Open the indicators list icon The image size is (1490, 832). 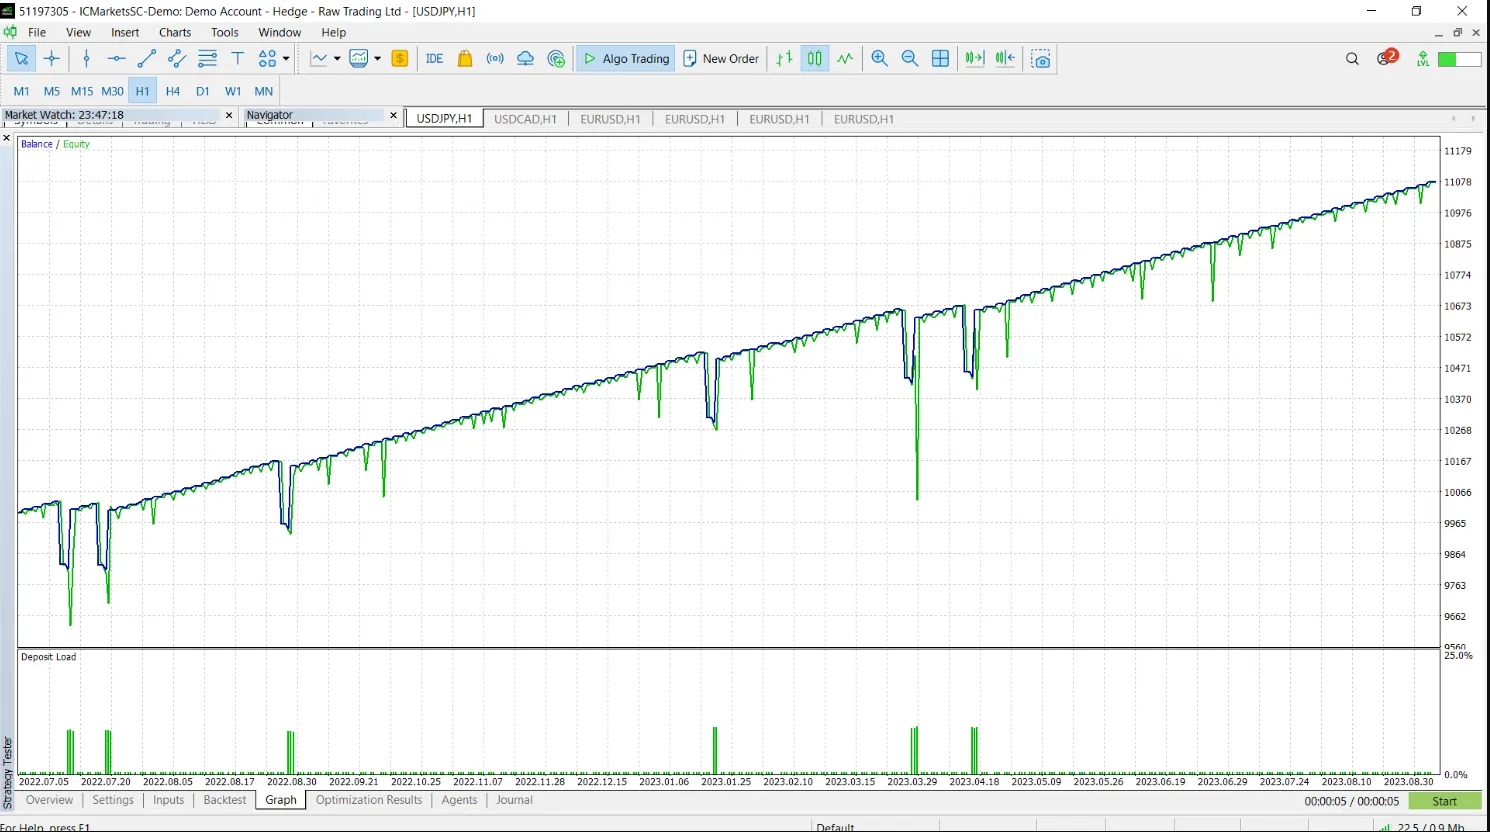(319, 59)
